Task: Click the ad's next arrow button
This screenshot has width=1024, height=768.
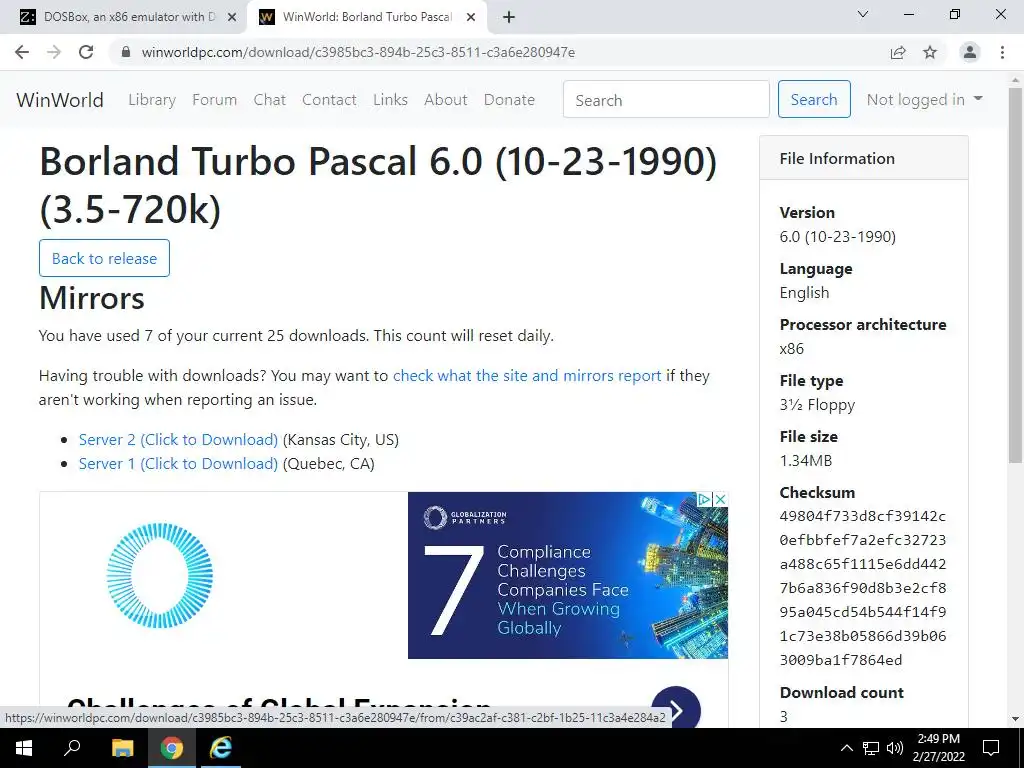Action: tap(676, 709)
